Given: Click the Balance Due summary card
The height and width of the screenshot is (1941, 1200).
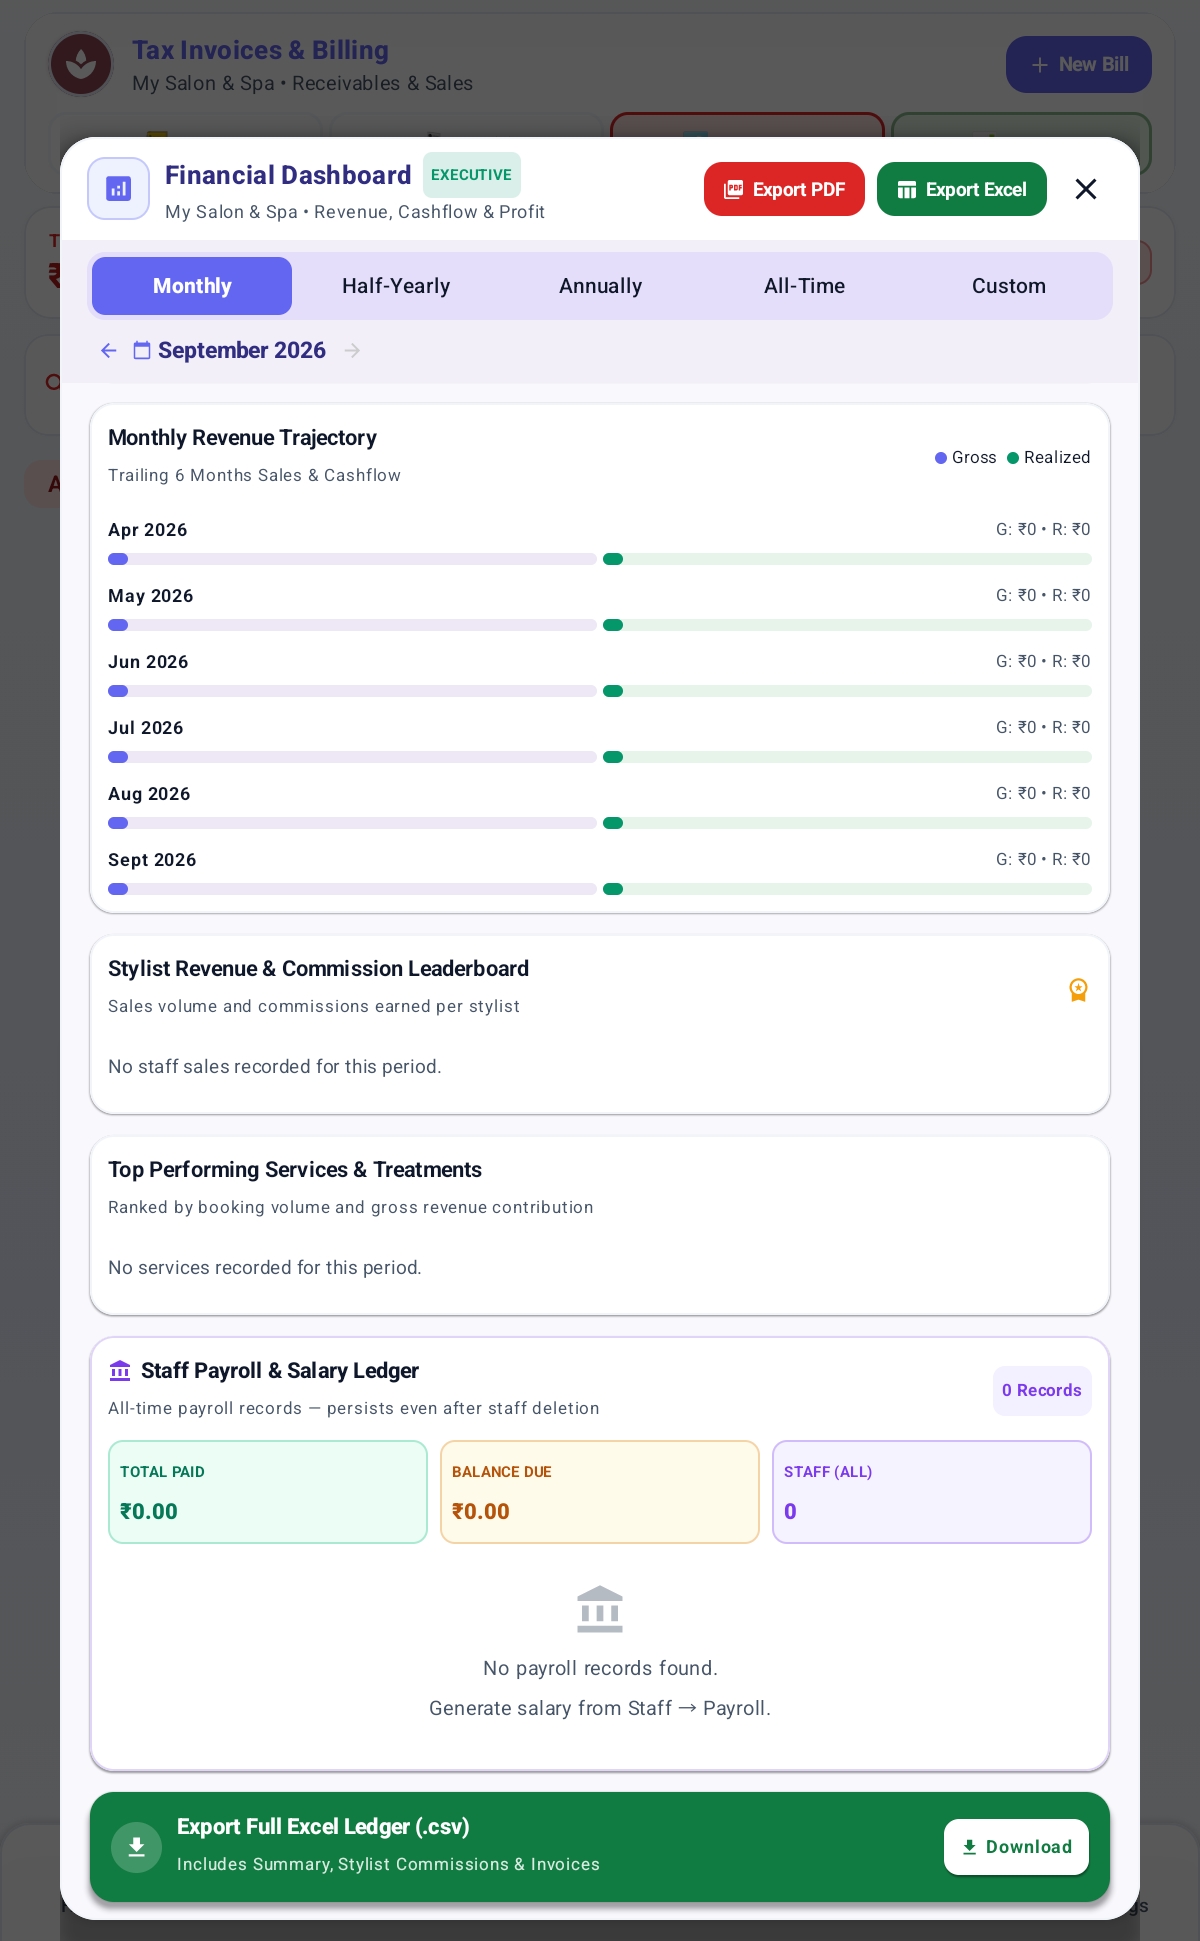Looking at the screenshot, I should tap(600, 1492).
